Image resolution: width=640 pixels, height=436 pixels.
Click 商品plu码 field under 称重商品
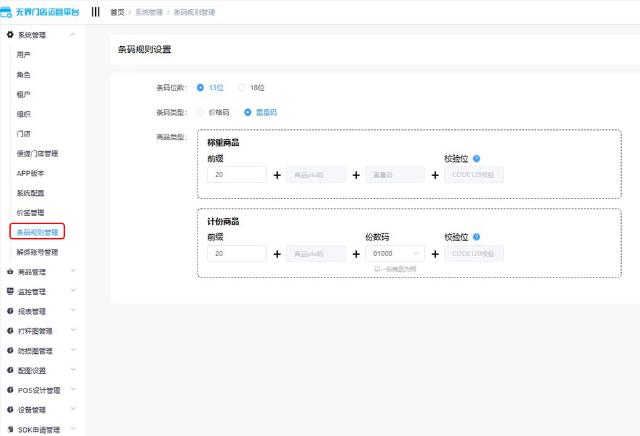pos(316,174)
